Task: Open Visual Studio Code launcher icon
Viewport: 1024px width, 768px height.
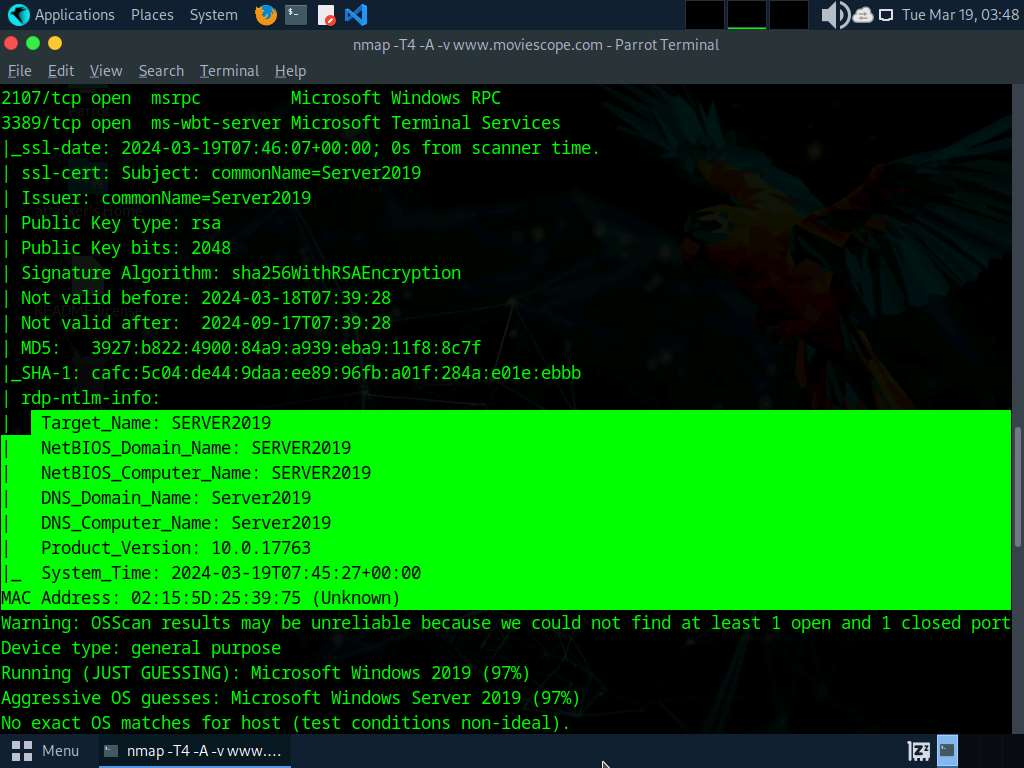Action: click(355, 15)
